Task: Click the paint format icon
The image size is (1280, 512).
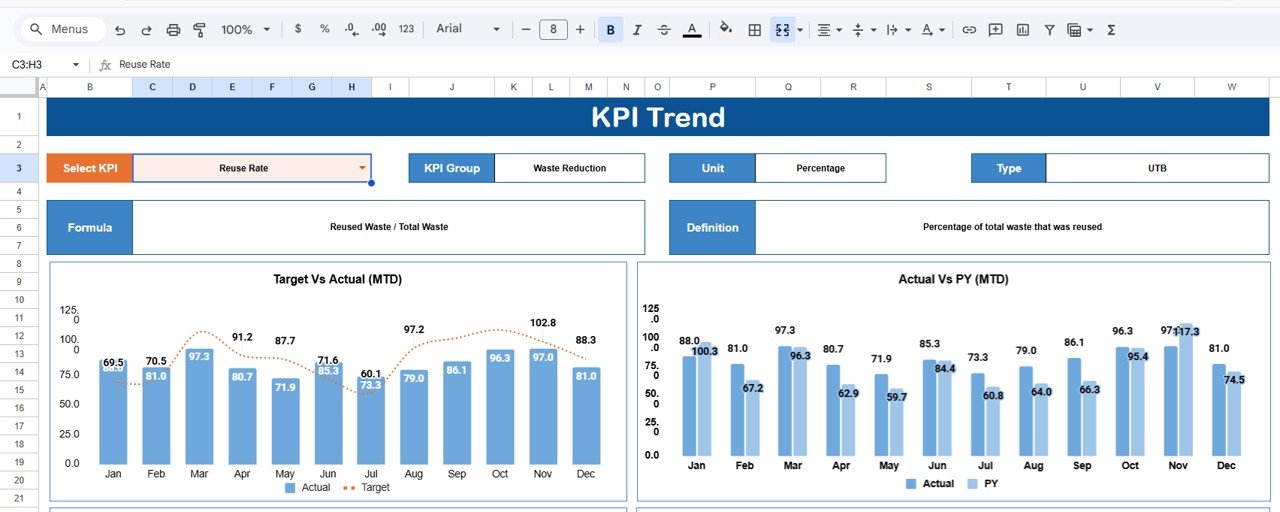Action: pos(199,30)
